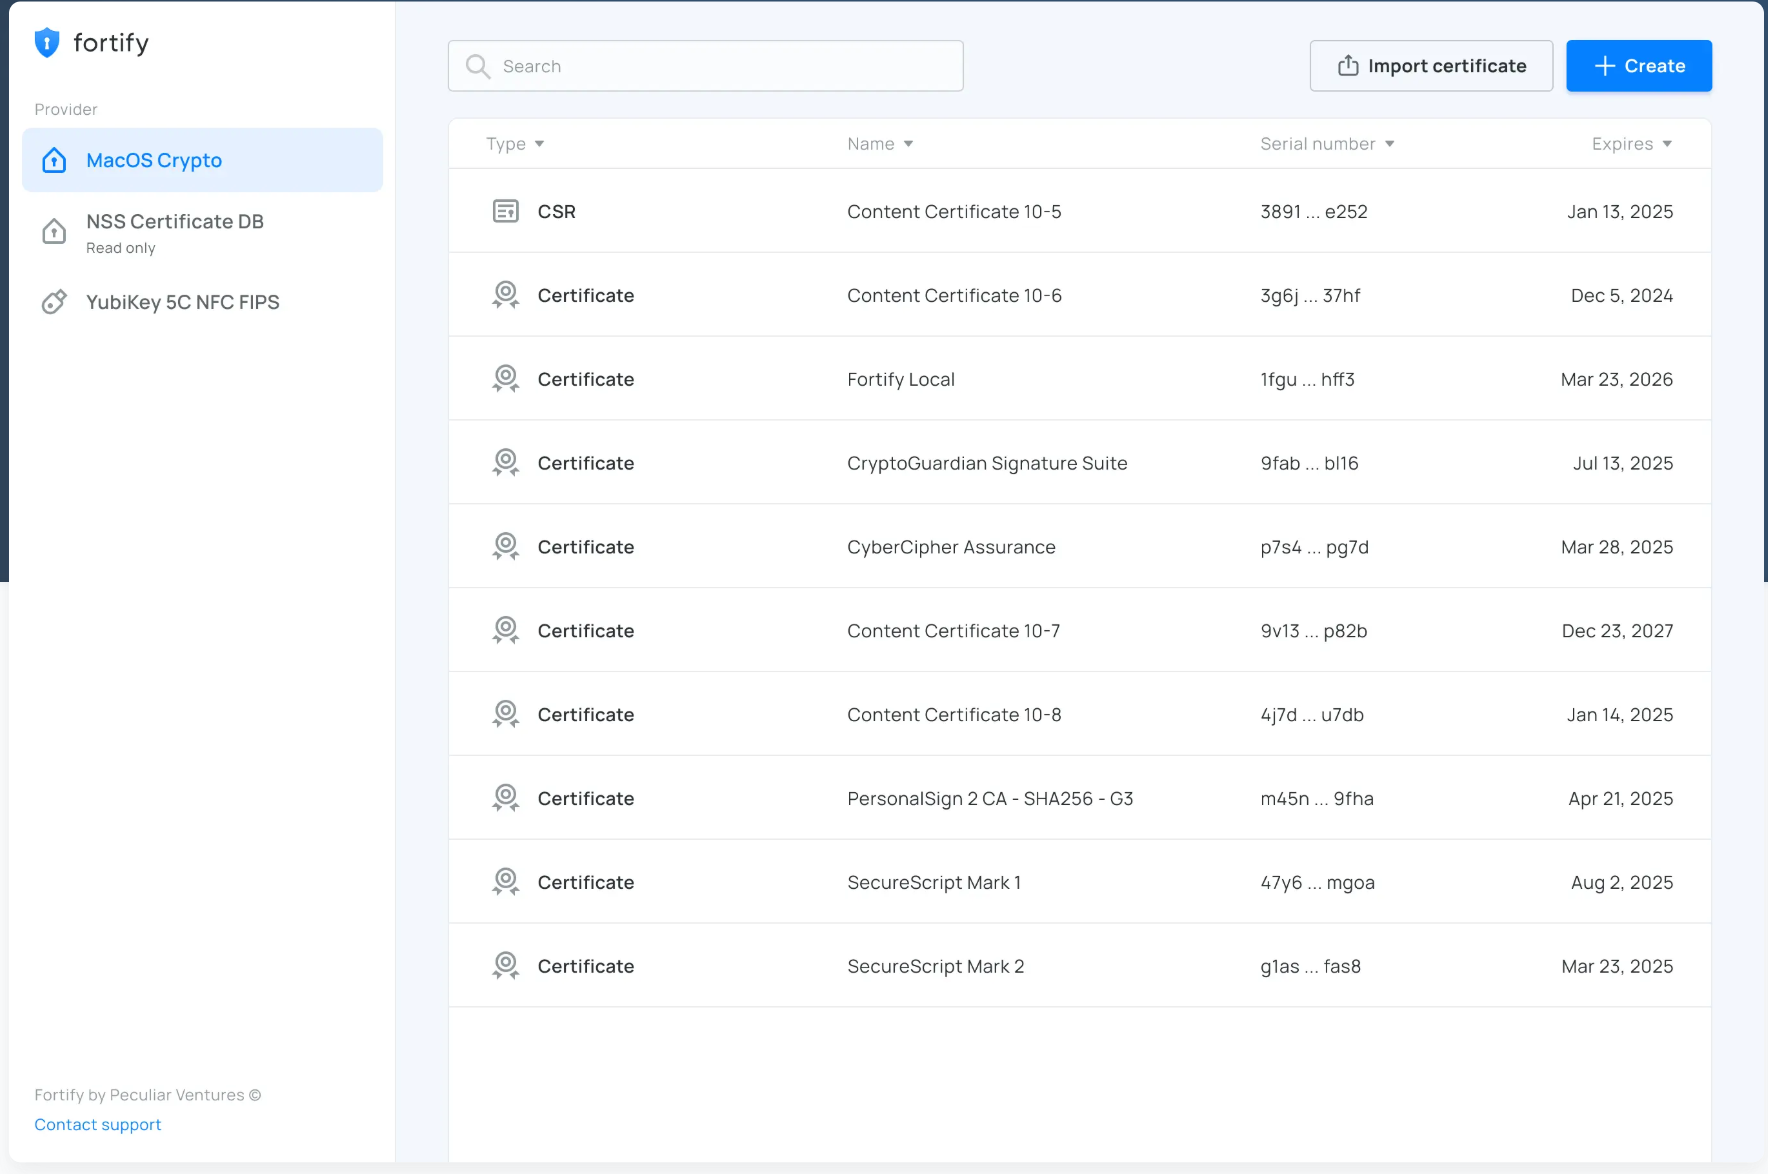Click the Create button
The width and height of the screenshot is (1768, 1174).
pyautogui.click(x=1639, y=66)
